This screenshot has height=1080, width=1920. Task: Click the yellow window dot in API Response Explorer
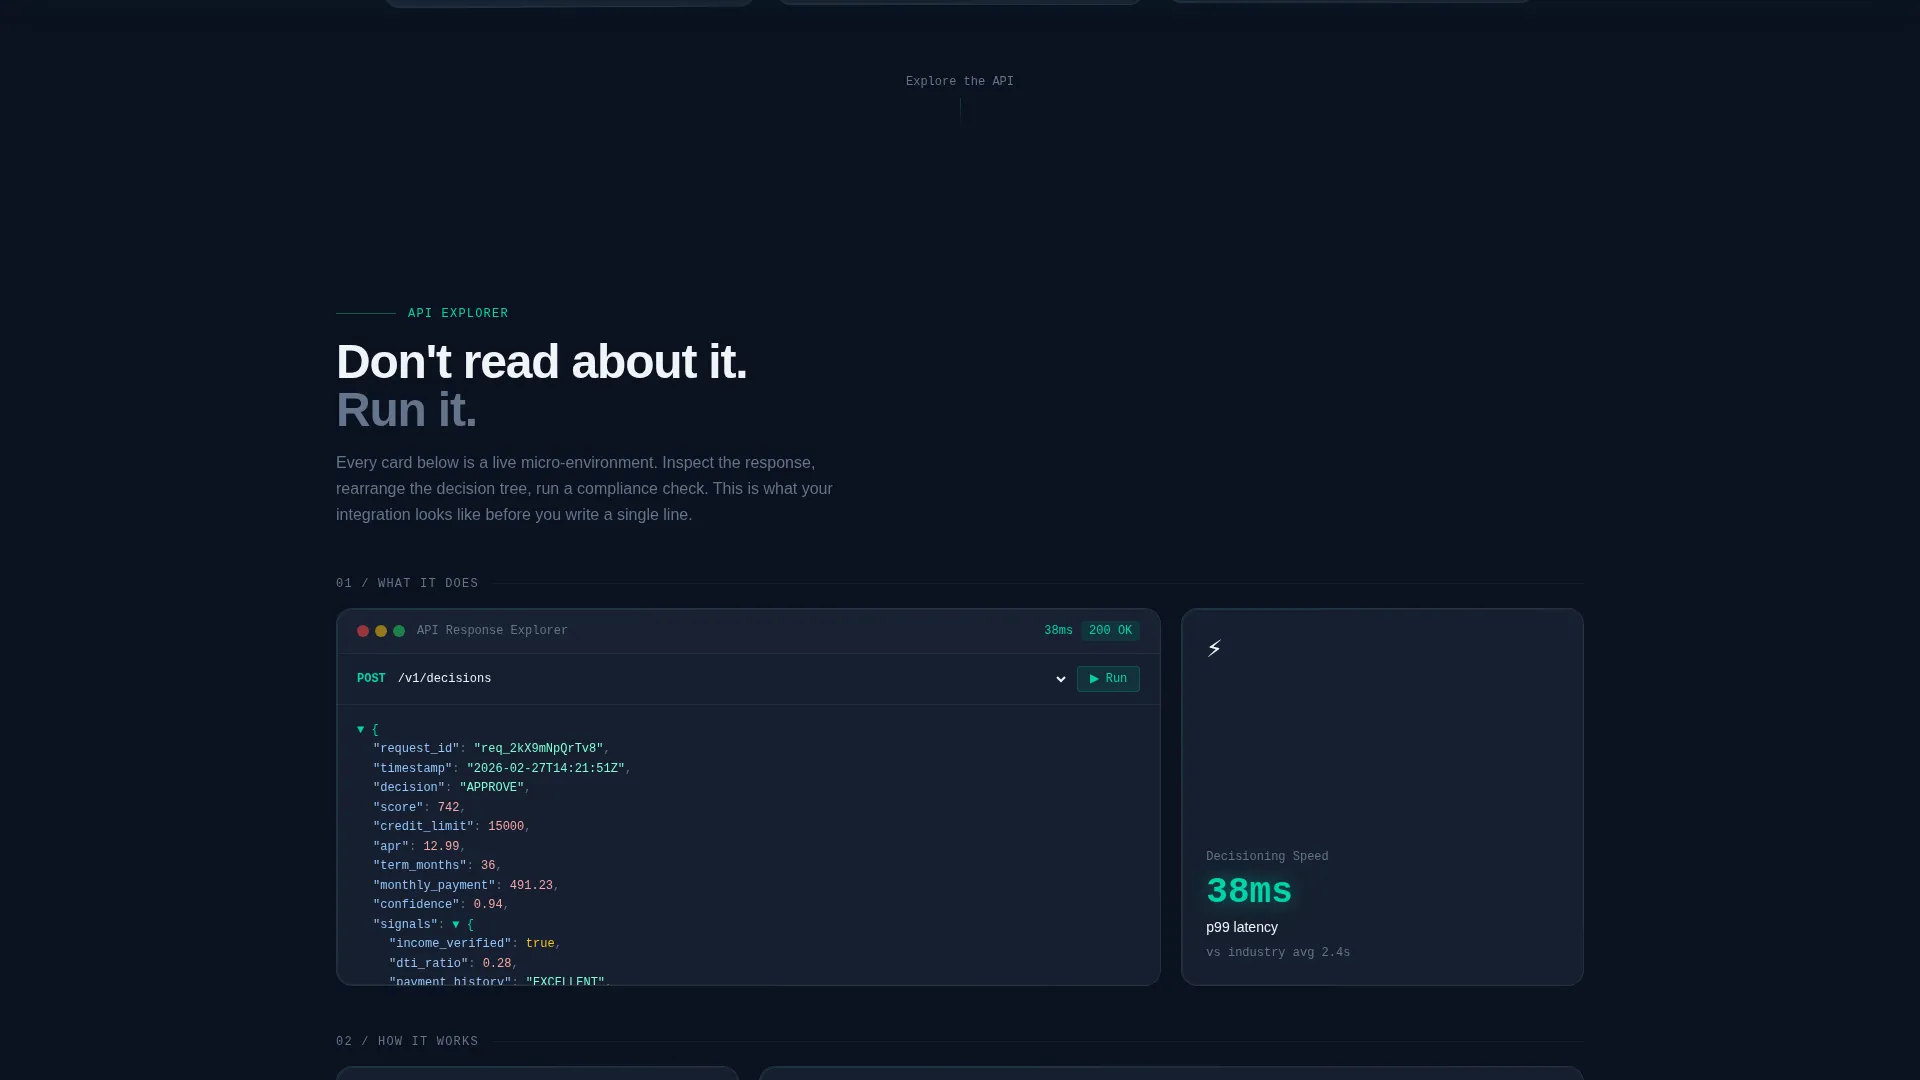coord(381,631)
